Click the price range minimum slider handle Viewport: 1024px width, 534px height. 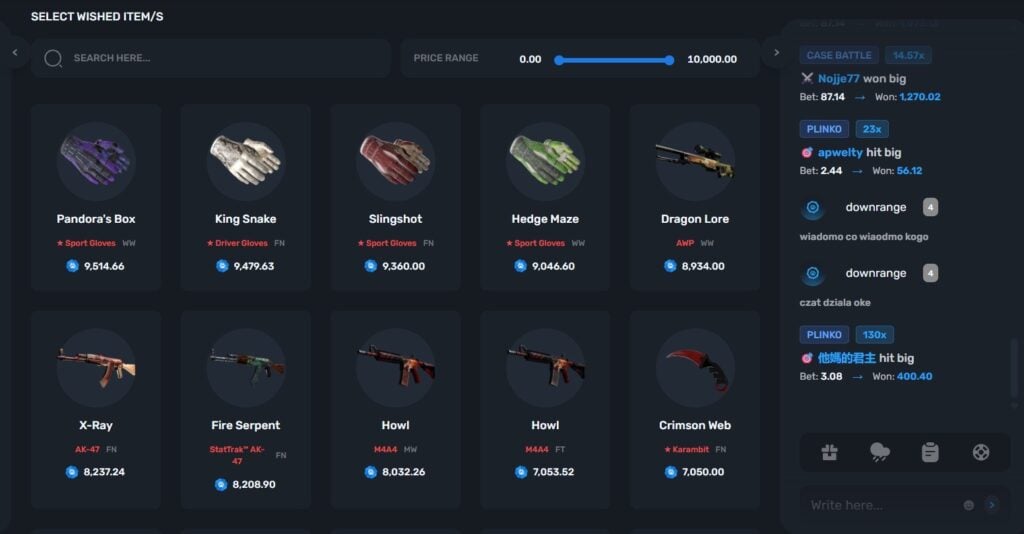(x=558, y=60)
